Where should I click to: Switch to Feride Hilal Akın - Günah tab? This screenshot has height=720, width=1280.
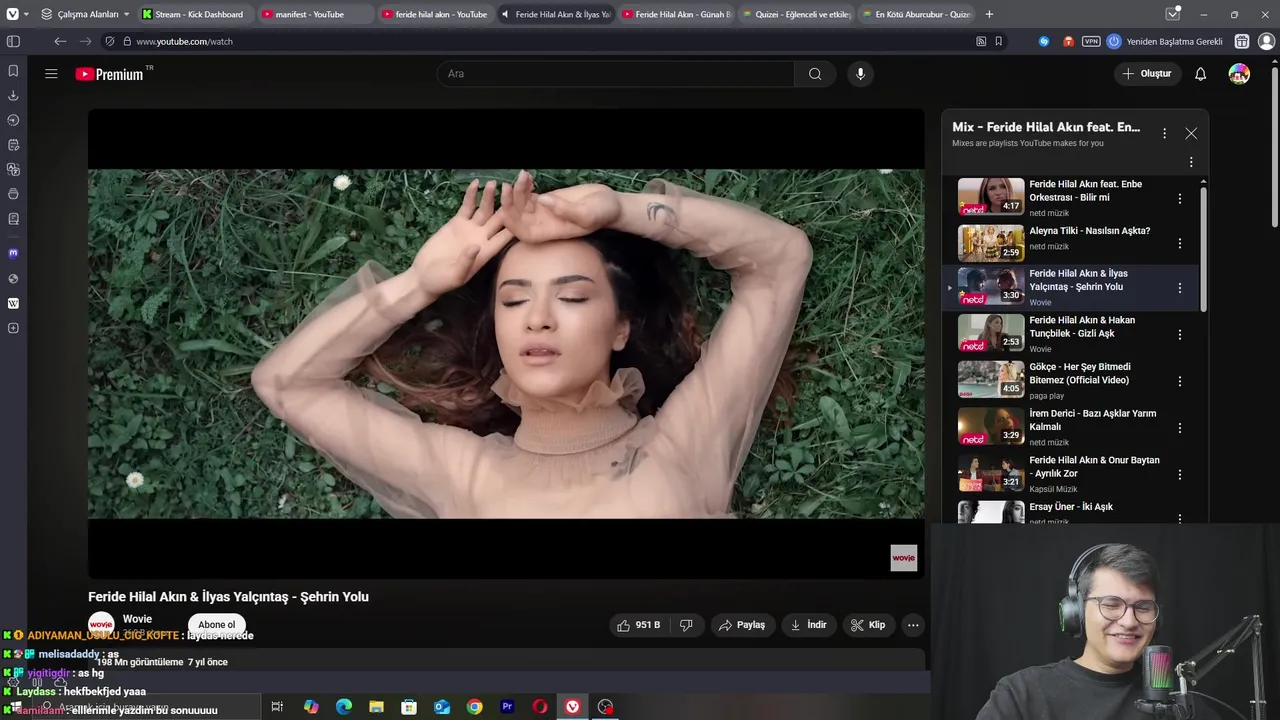676,14
